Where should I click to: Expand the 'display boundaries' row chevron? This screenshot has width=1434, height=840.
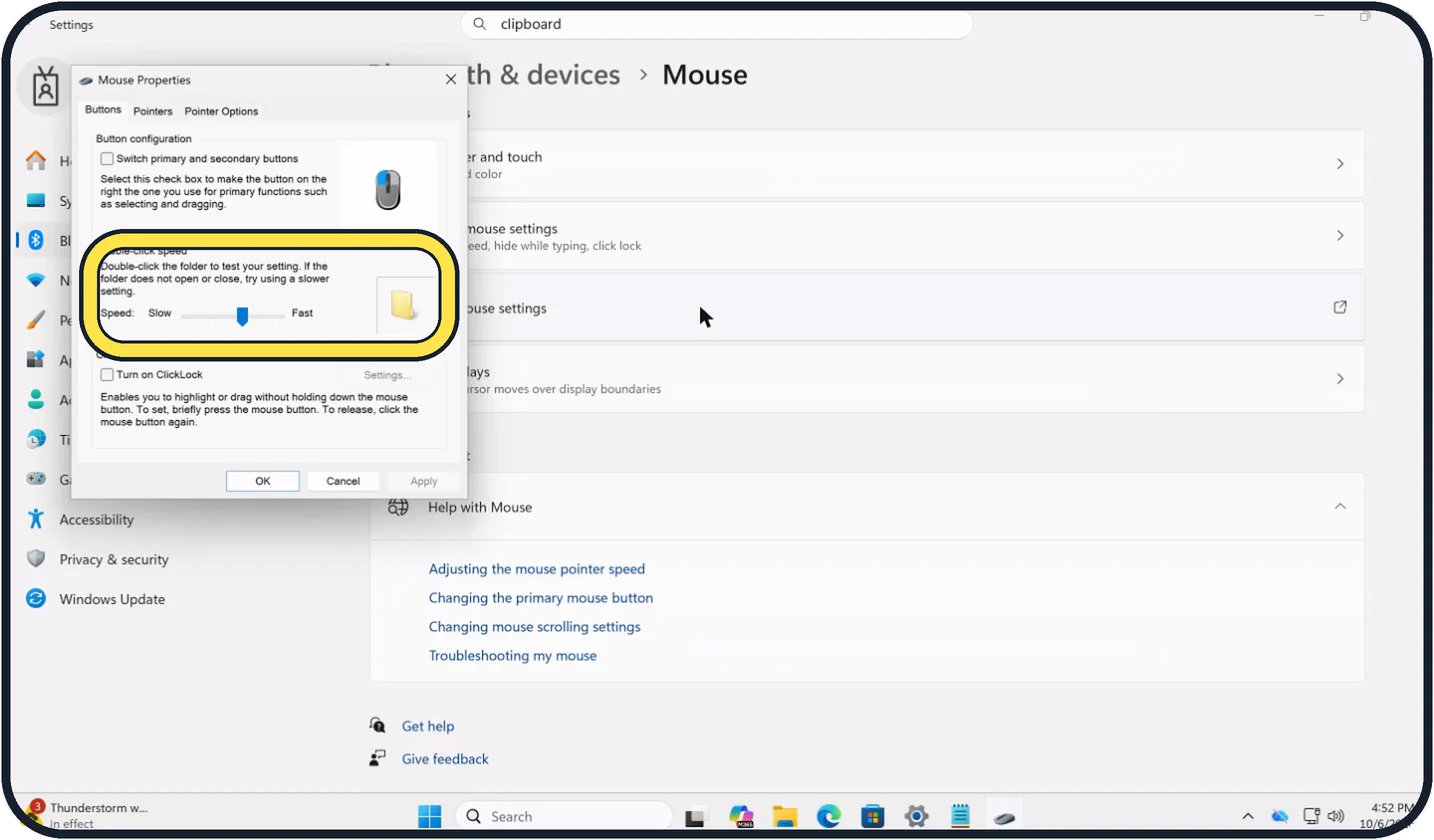point(1340,379)
